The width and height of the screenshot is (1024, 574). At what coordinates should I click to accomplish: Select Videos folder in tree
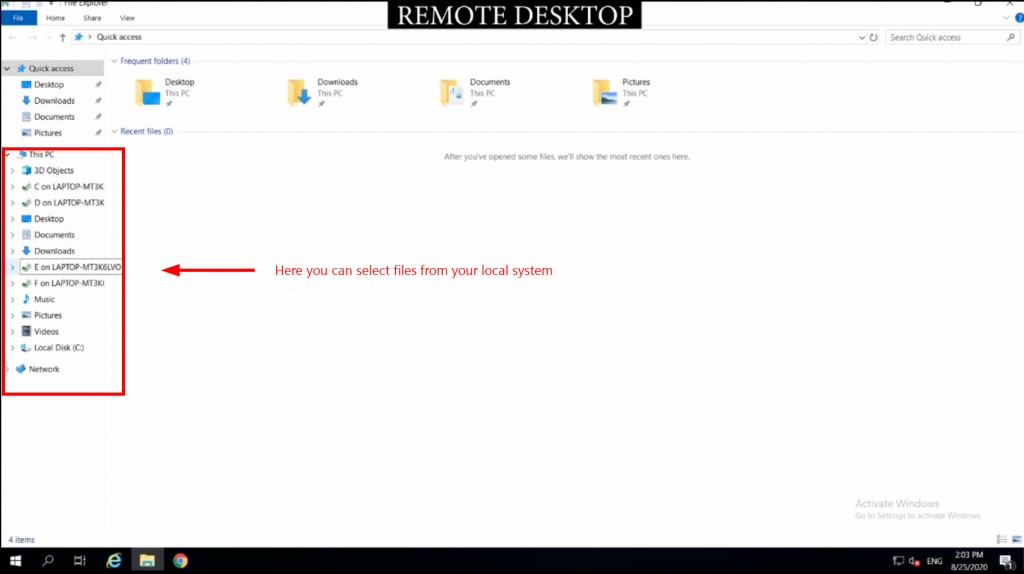tap(46, 332)
